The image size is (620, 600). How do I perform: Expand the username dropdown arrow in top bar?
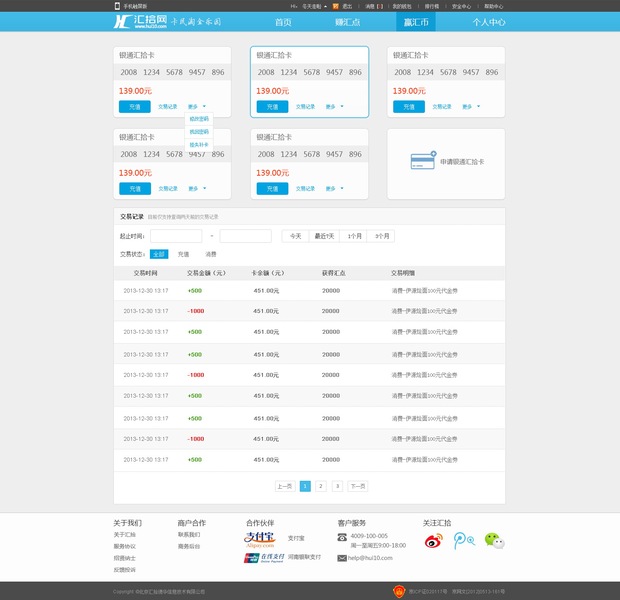(325, 7)
